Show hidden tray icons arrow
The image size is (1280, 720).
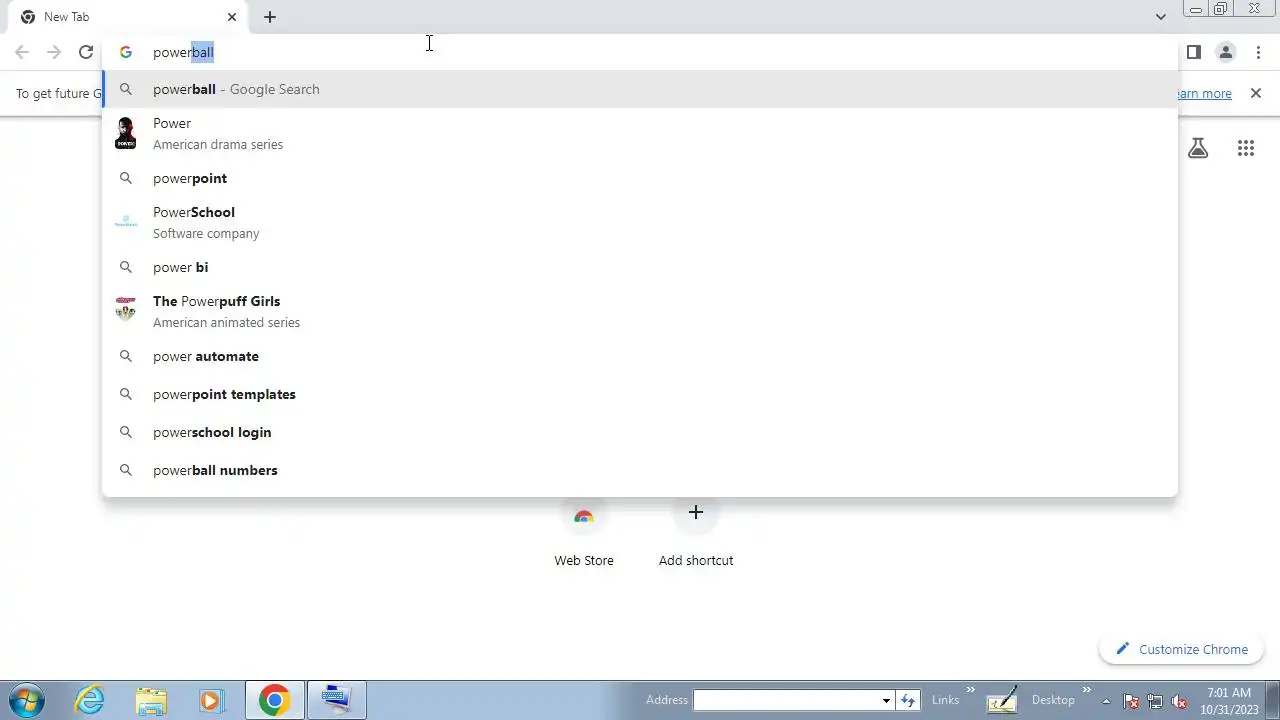click(x=1106, y=701)
